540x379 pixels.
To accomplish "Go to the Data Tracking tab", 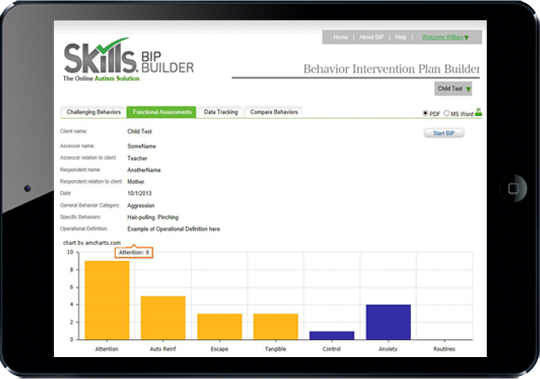I will (x=221, y=112).
